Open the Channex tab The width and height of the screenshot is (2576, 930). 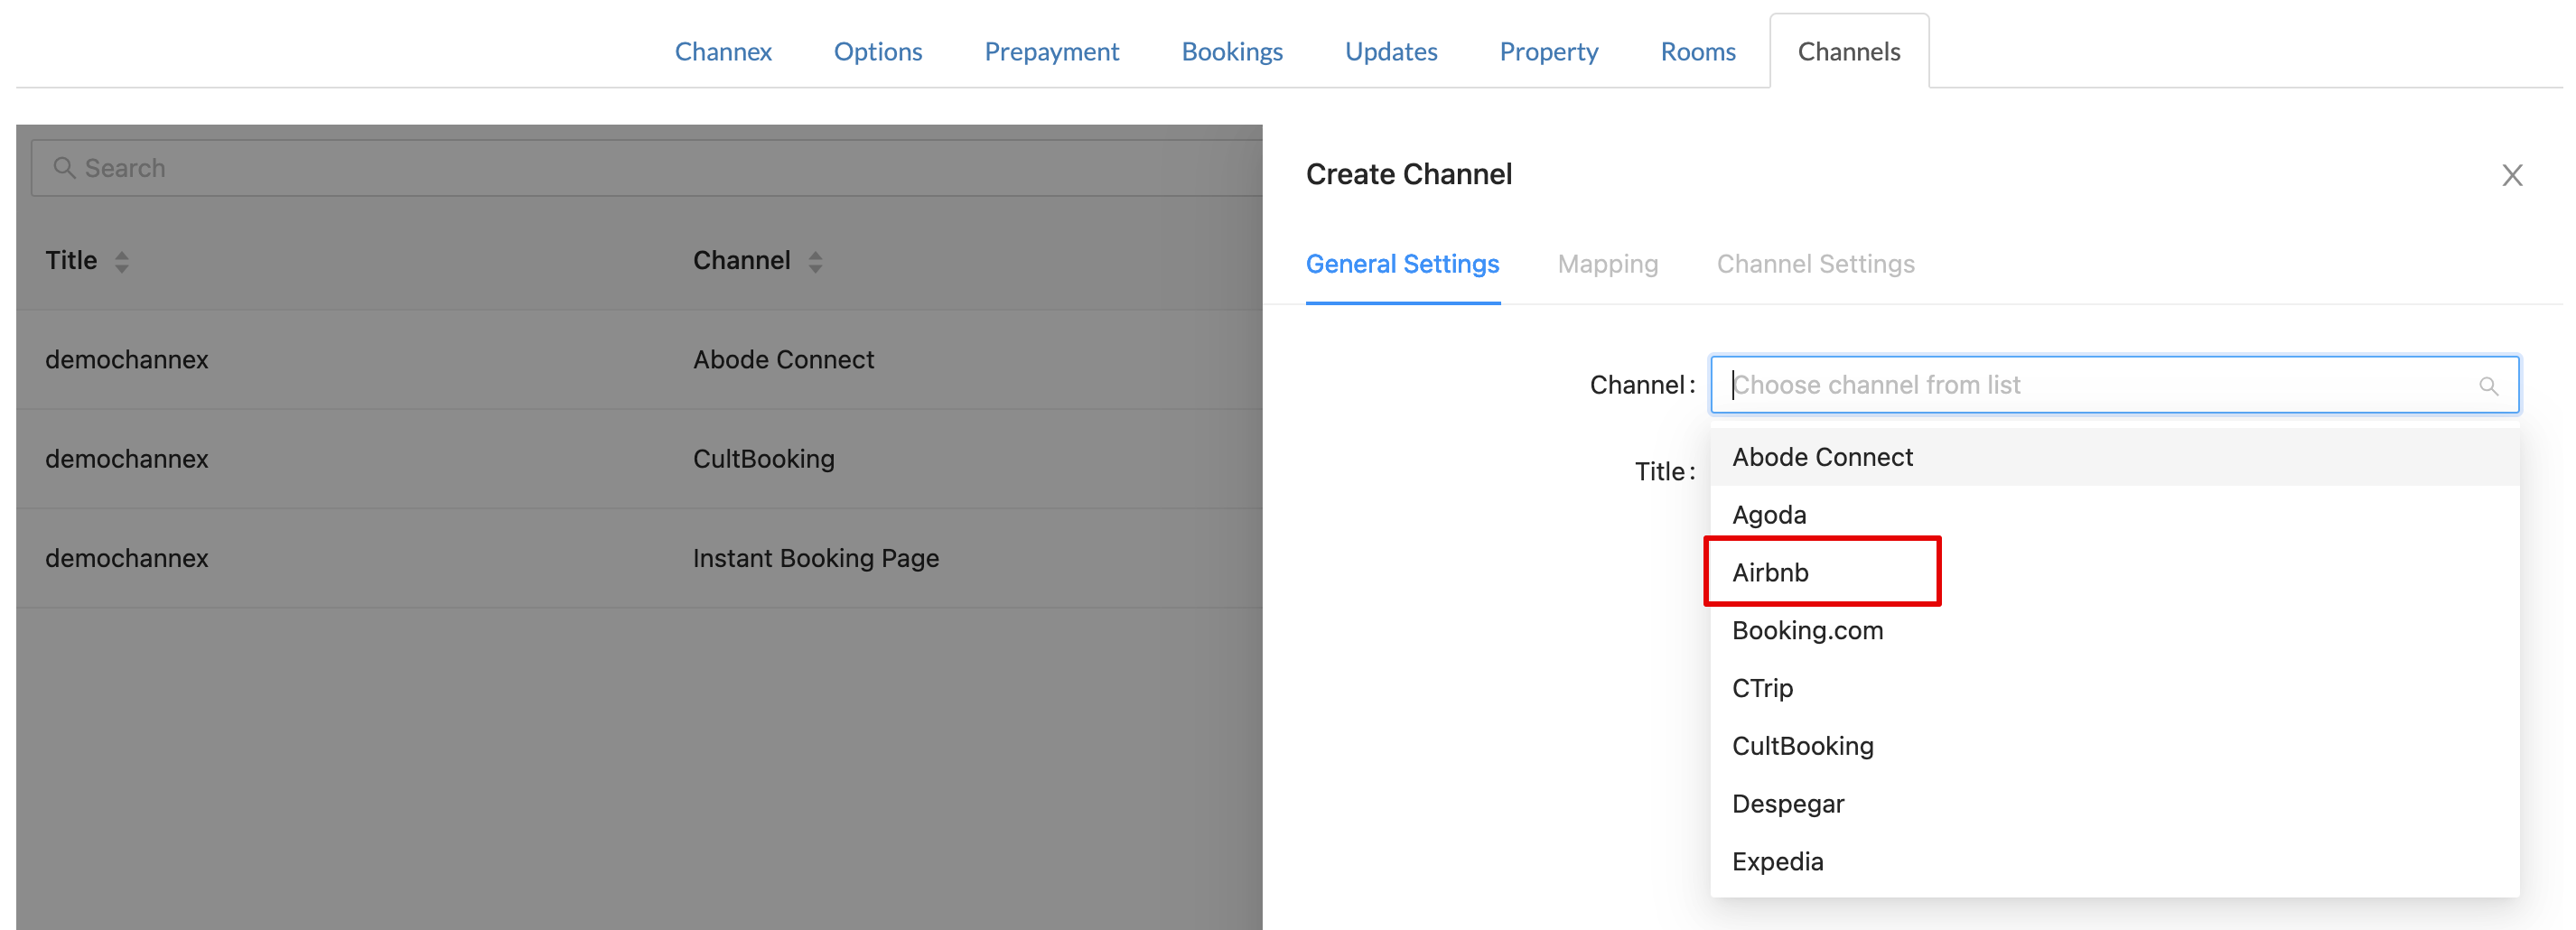pyautogui.click(x=723, y=51)
